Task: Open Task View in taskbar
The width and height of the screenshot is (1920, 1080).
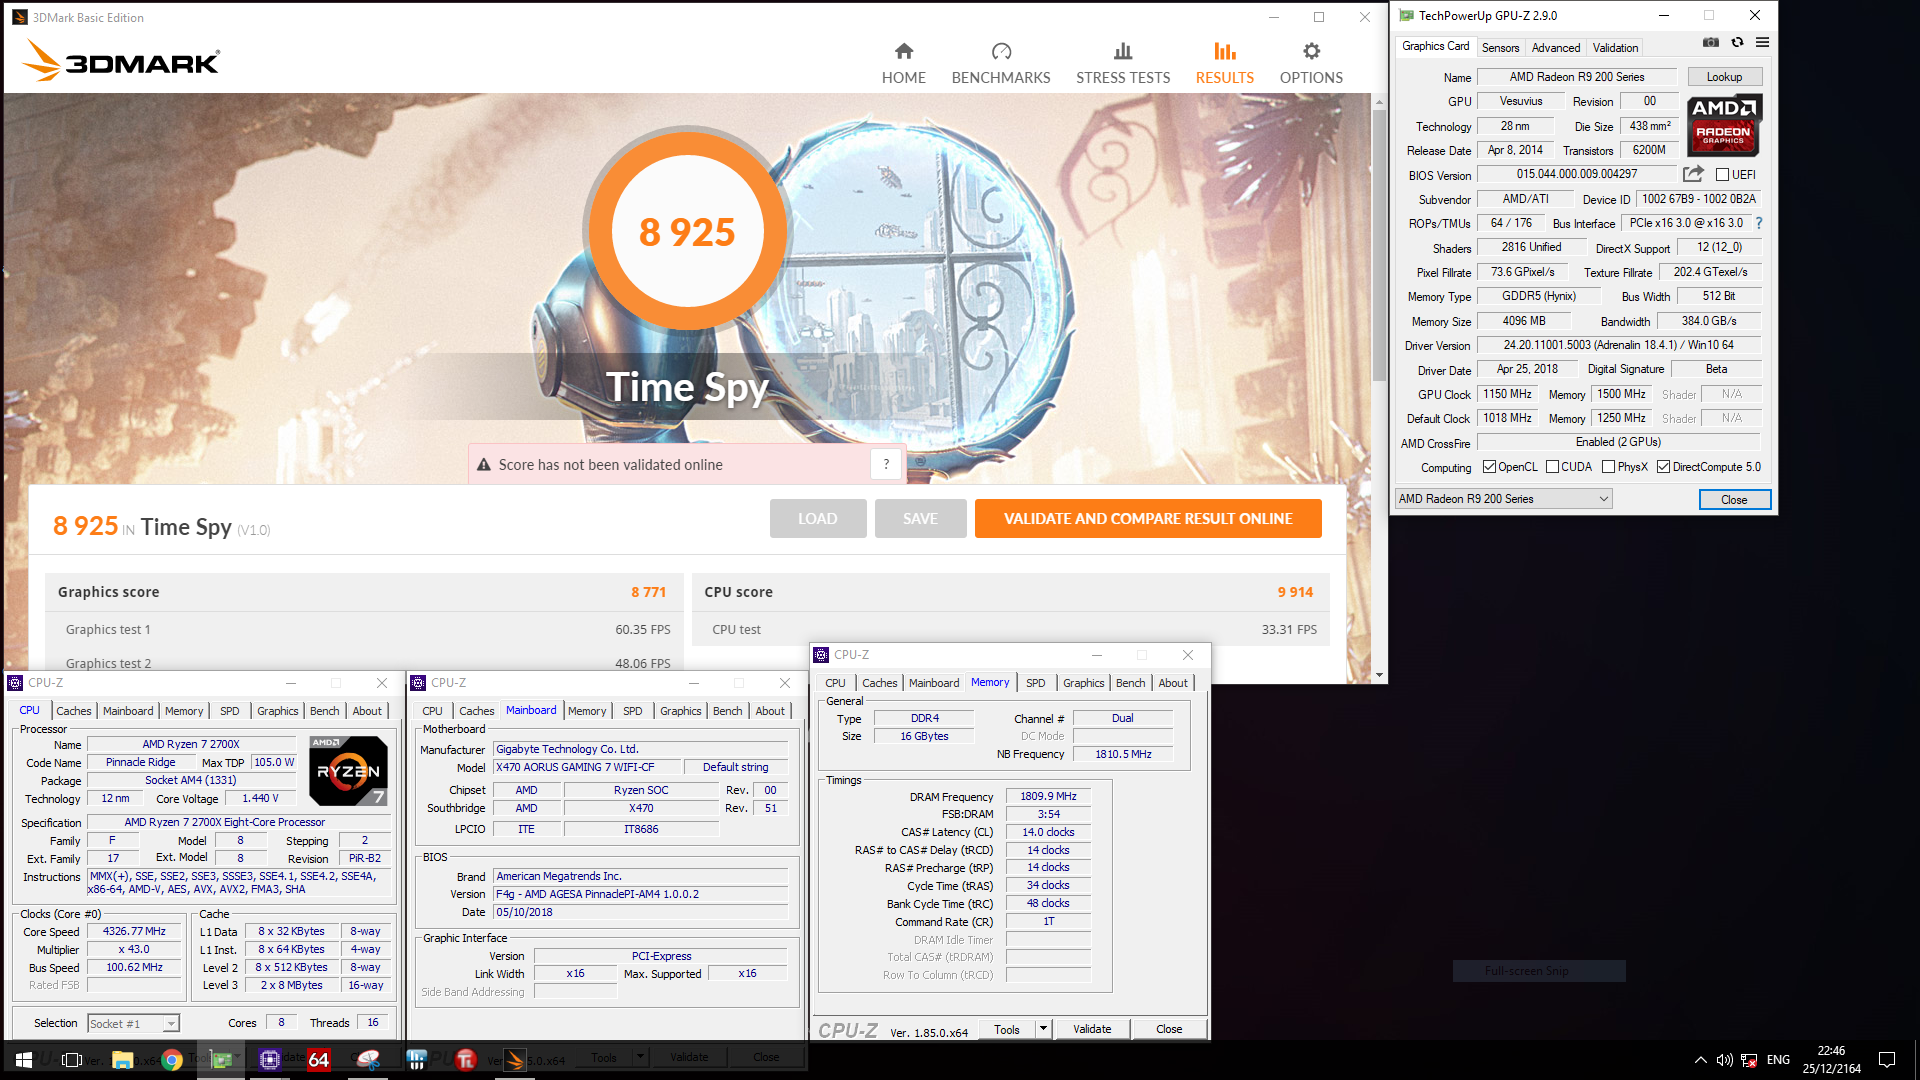Action: (x=72, y=1060)
